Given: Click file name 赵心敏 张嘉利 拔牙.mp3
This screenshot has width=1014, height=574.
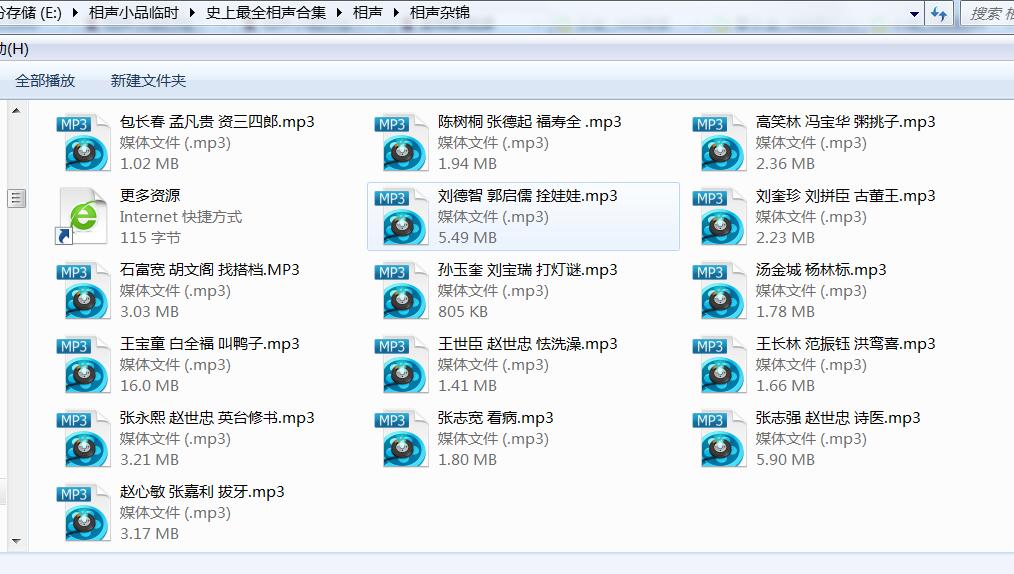Looking at the screenshot, I should tap(202, 491).
